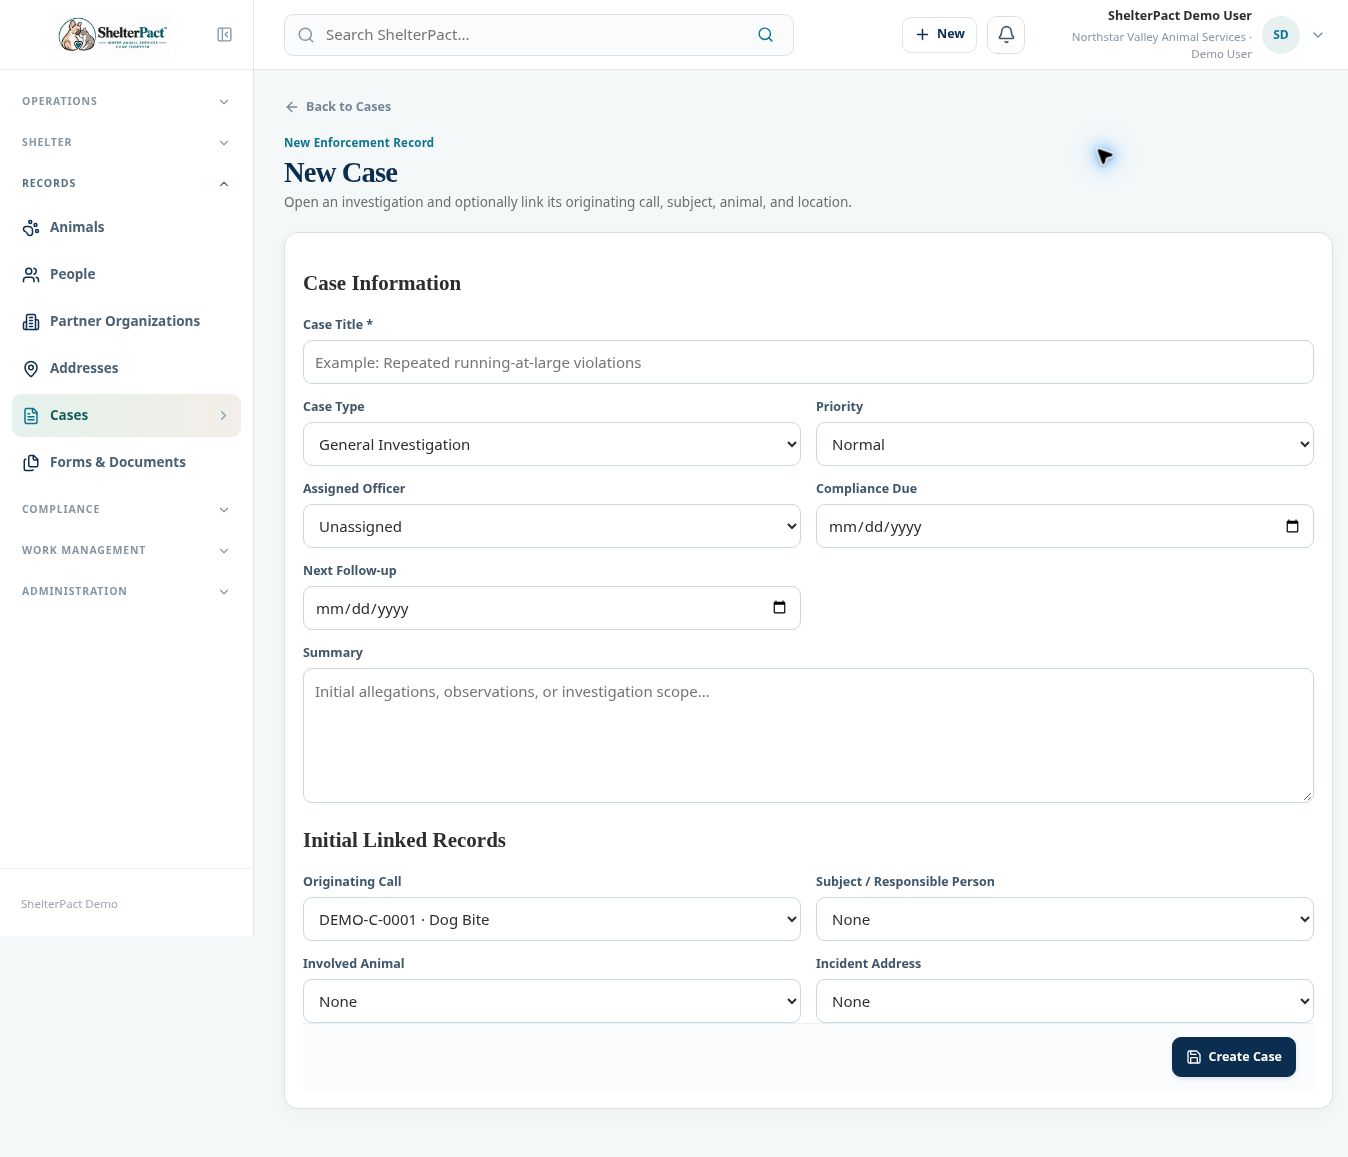Open Compliance Due calendar picker icon

tap(1292, 526)
